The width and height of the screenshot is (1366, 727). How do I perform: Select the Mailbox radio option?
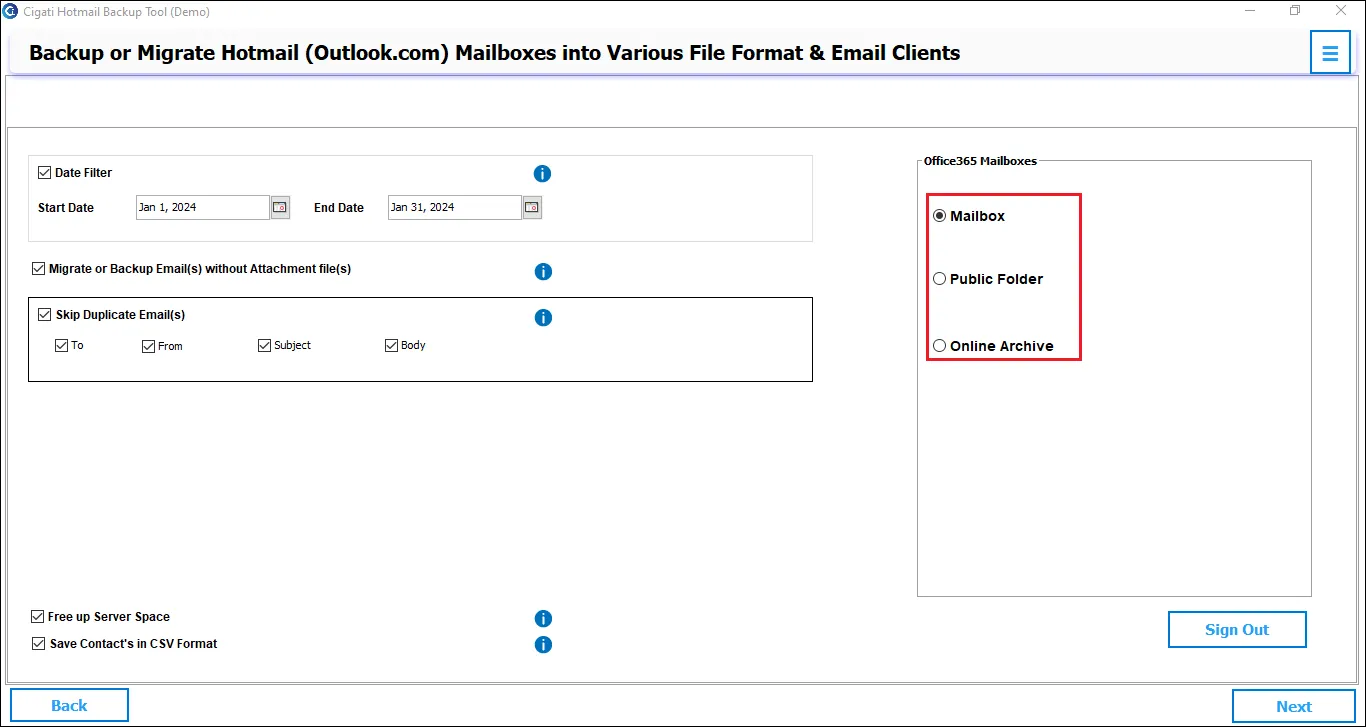point(939,216)
